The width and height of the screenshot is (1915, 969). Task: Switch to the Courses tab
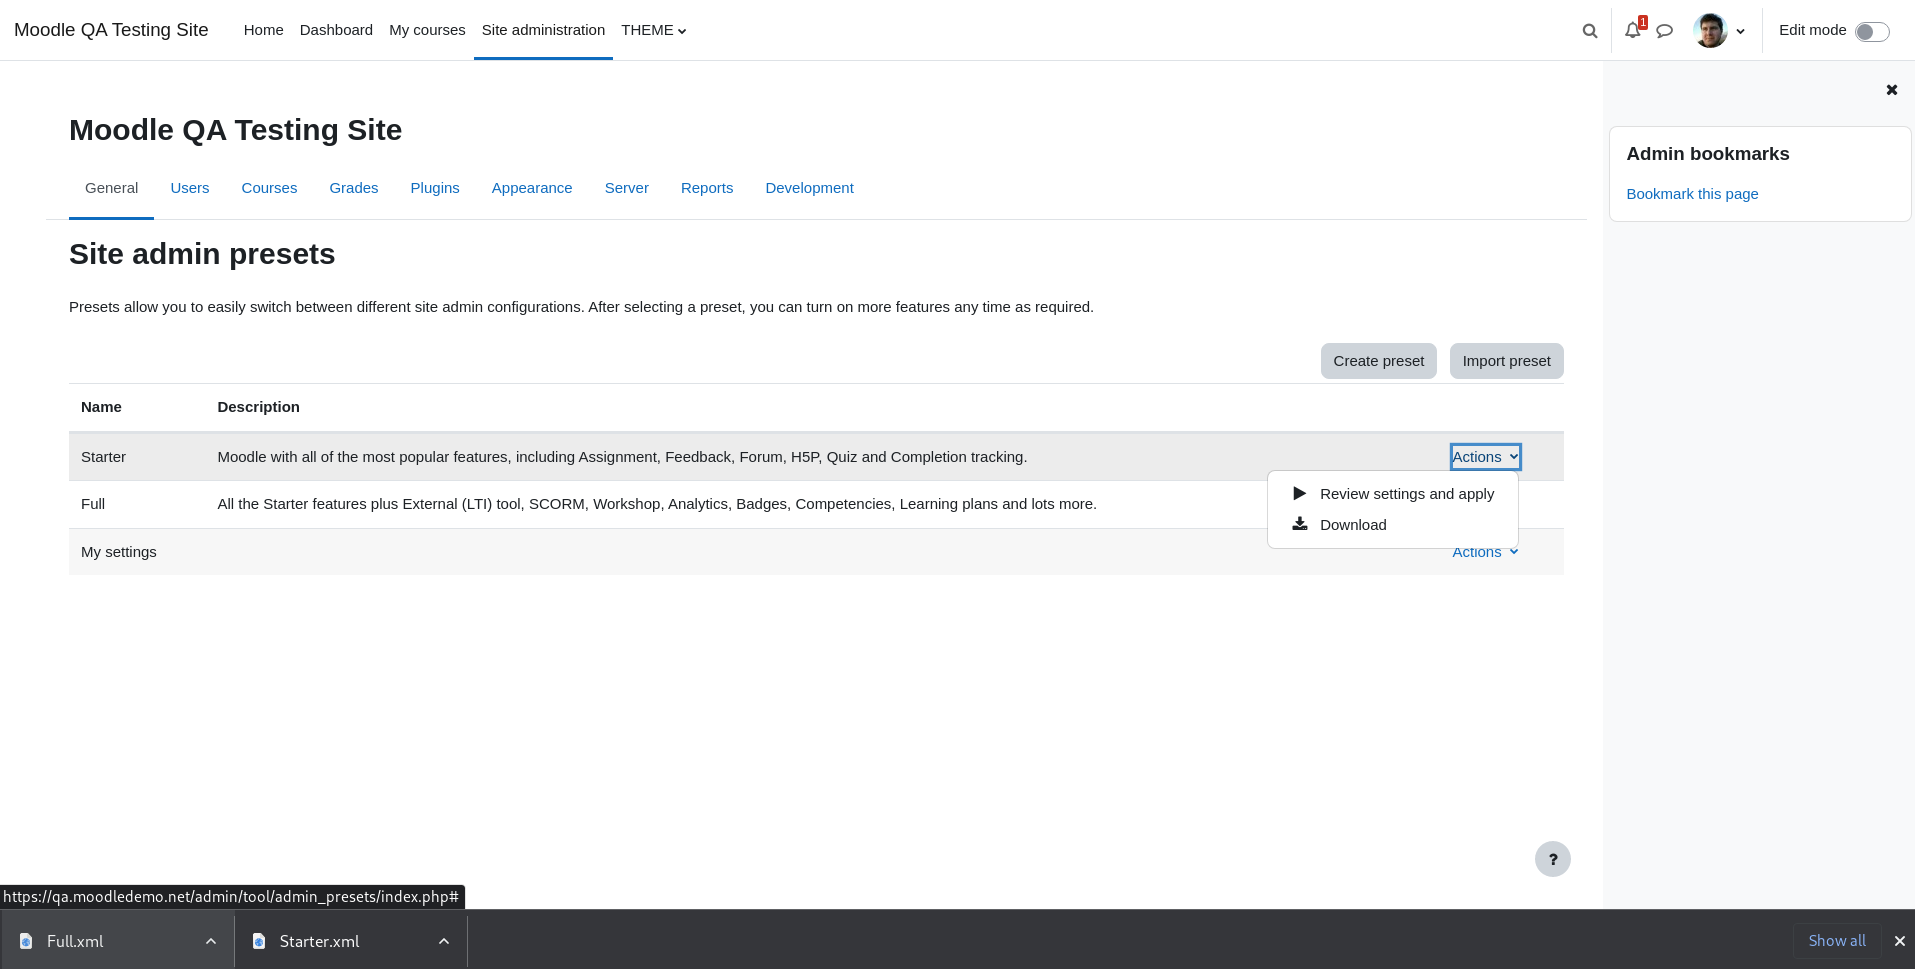(269, 188)
